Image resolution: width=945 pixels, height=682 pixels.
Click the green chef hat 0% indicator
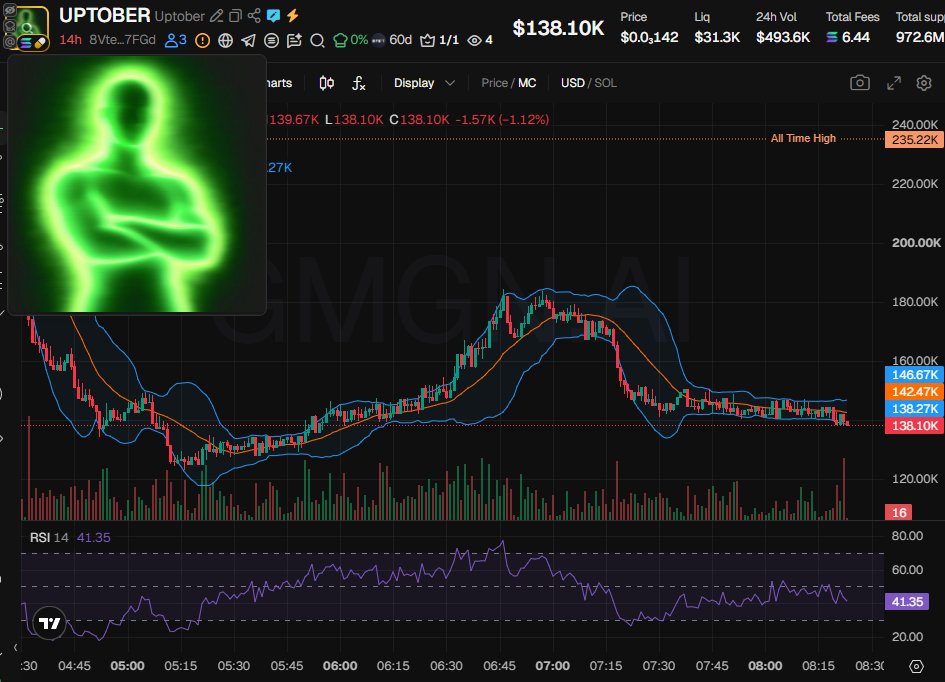[350, 40]
